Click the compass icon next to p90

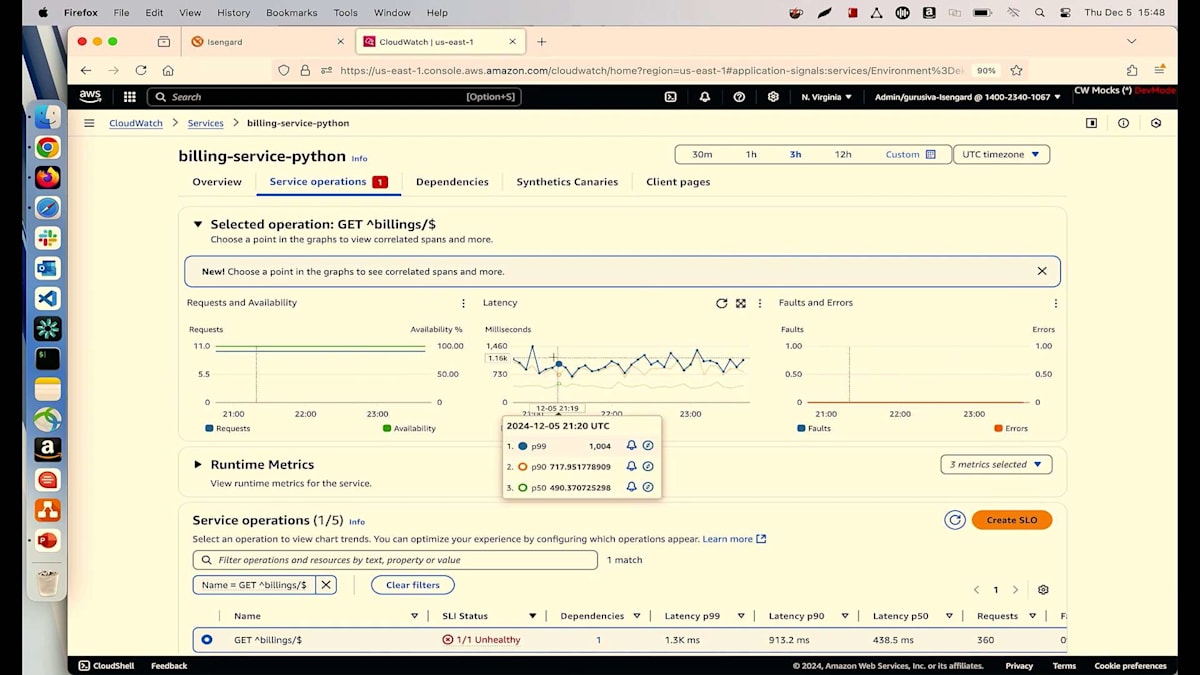[648, 466]
